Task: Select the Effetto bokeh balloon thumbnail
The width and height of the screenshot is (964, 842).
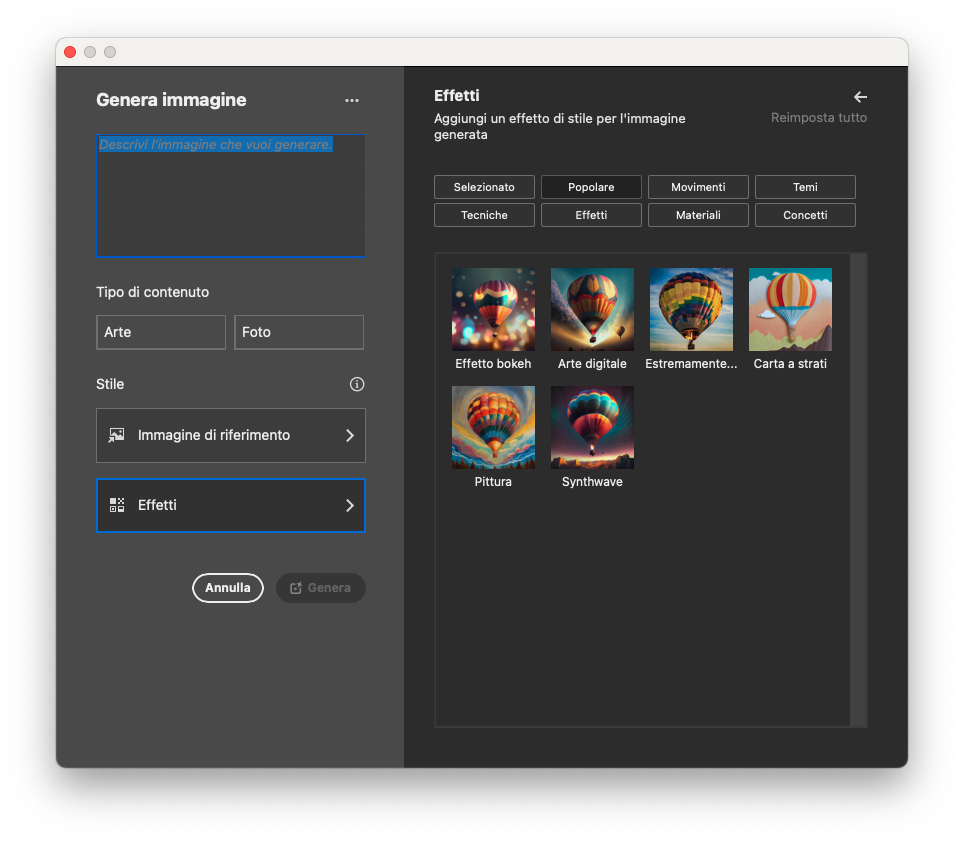Action: [493, 309]
